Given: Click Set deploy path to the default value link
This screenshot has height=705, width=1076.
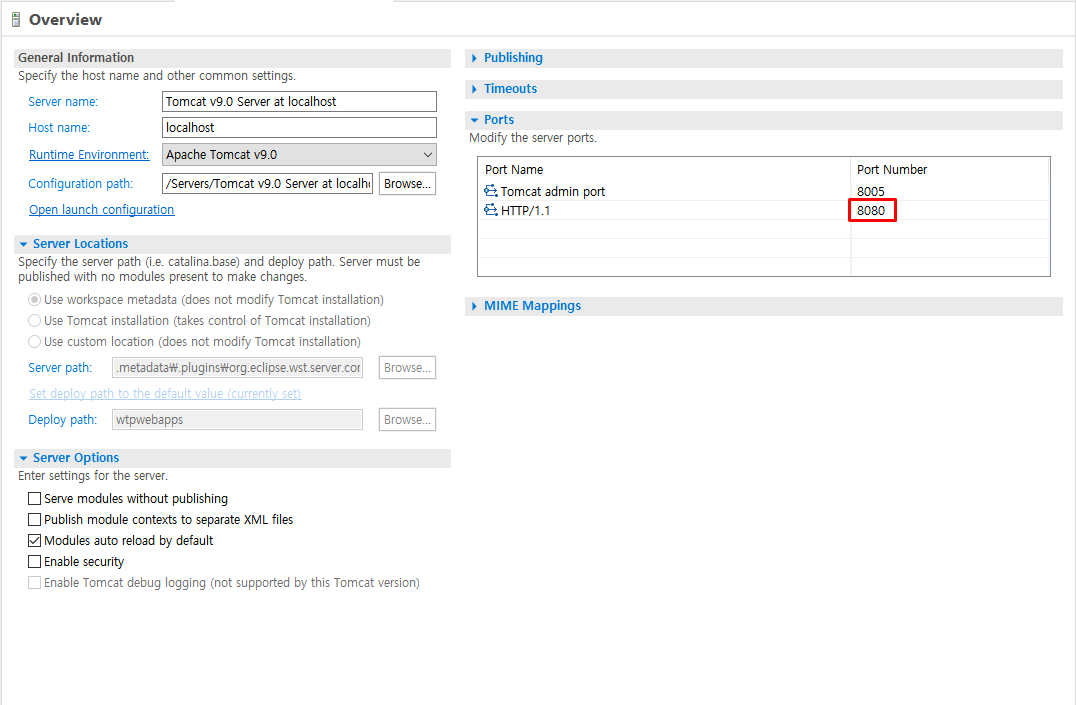Looking at the screenshot, I should 165,393.
